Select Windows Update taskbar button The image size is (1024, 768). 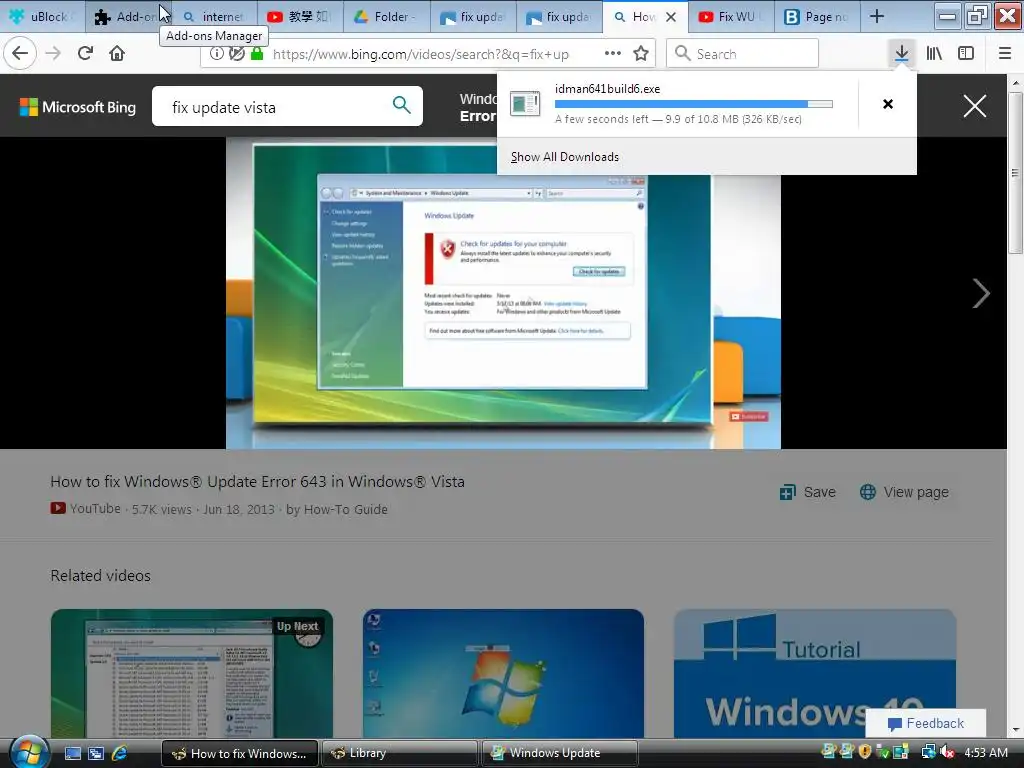pyautogui.click(x=560, y=754)
